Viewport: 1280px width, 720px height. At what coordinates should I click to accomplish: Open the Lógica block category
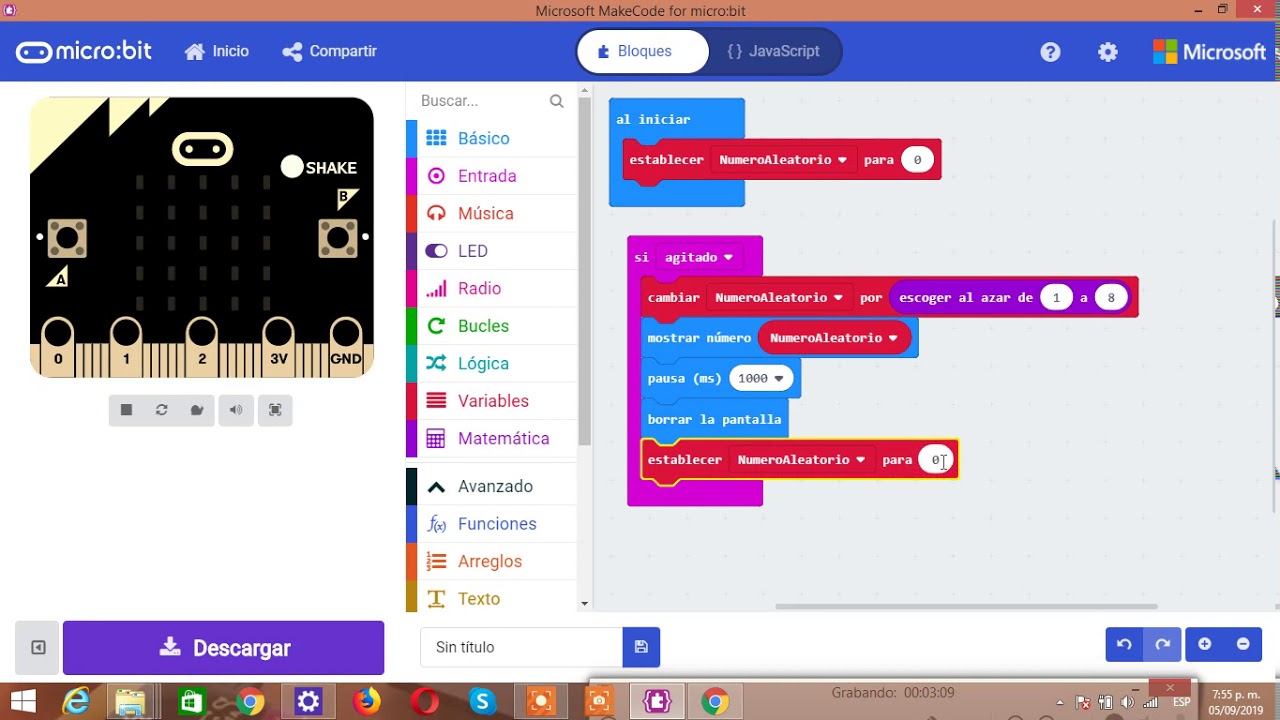click(x=491, y=363)
